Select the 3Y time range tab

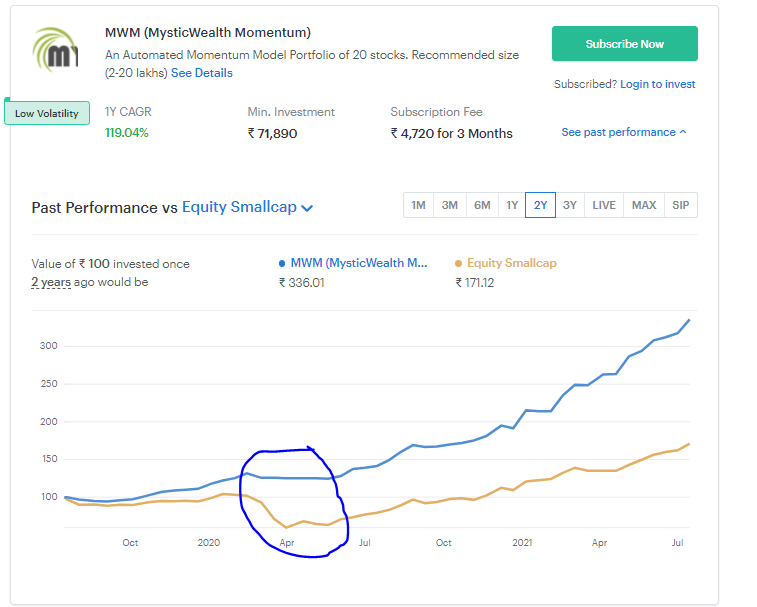pos(570,205)
